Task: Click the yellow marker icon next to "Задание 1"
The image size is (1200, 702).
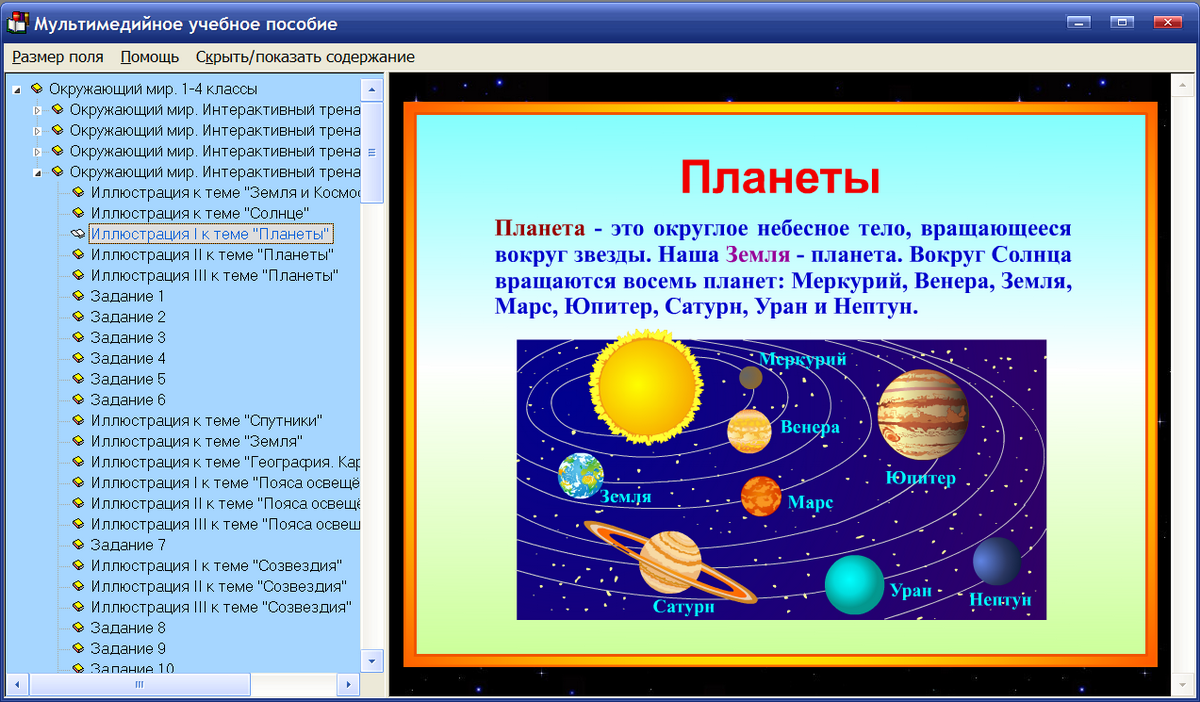Action: pyautogui.click(x=78, y=296)
